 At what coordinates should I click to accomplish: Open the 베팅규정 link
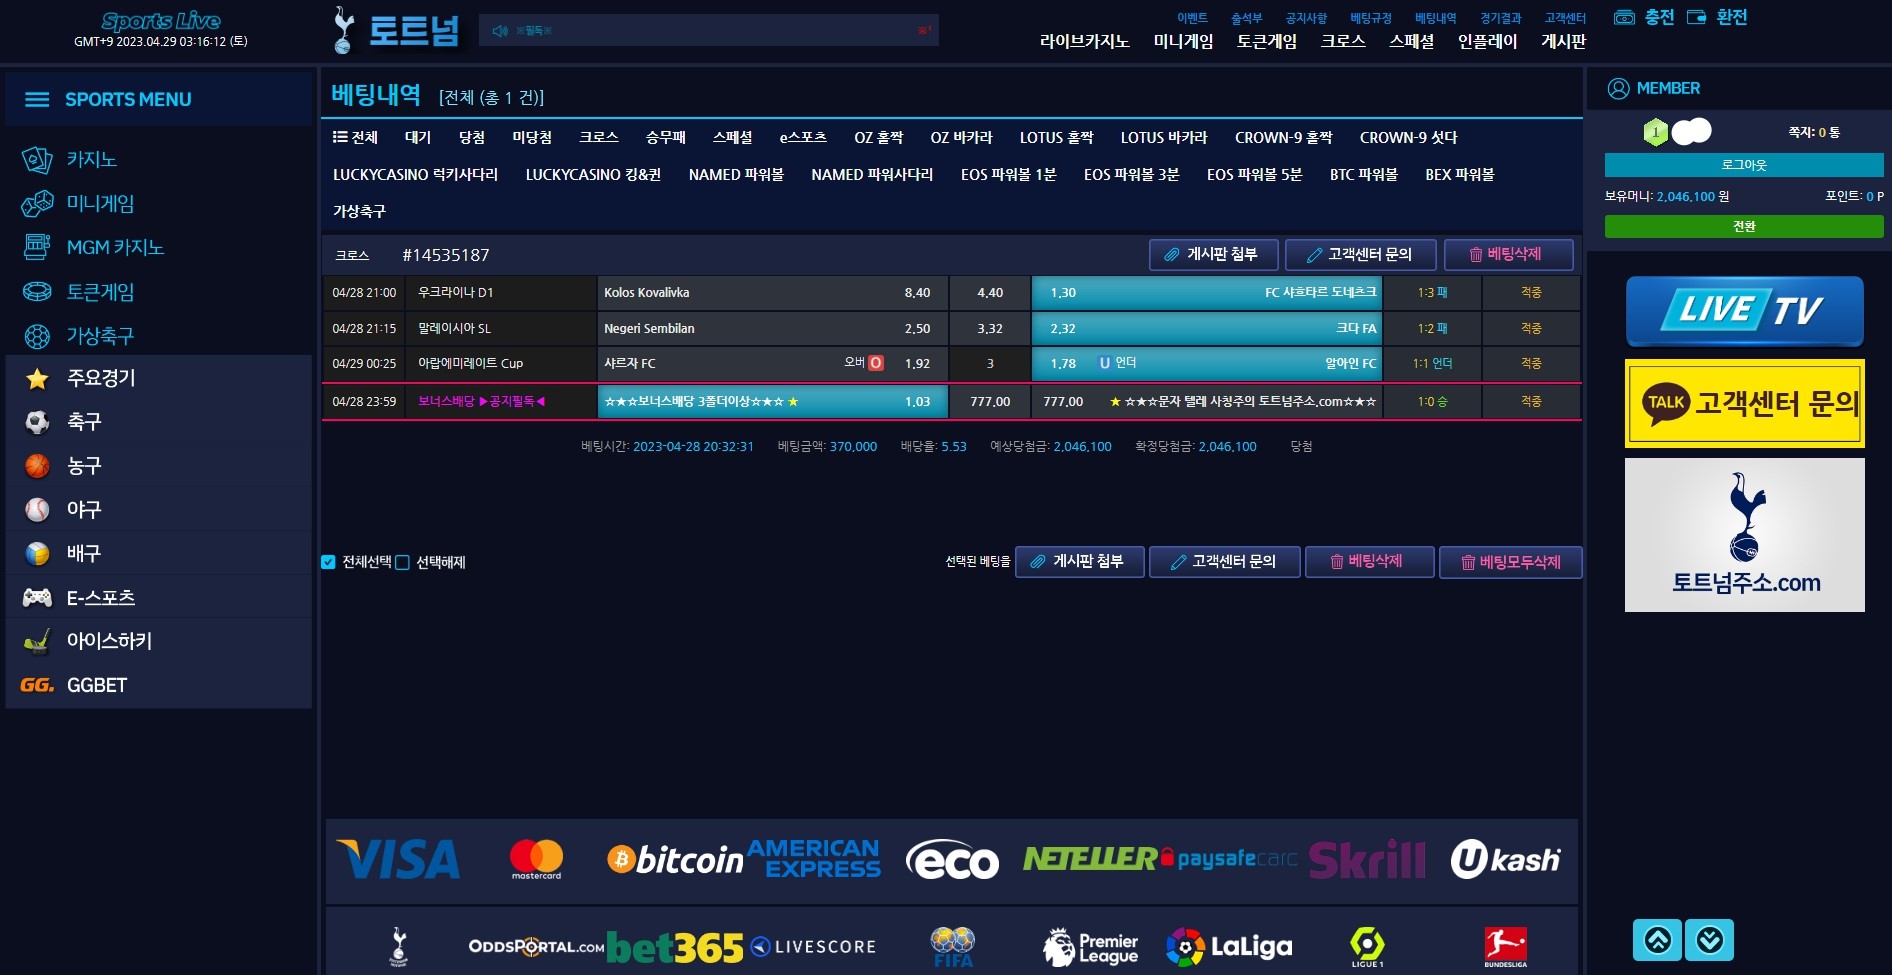coord(1371,18)
